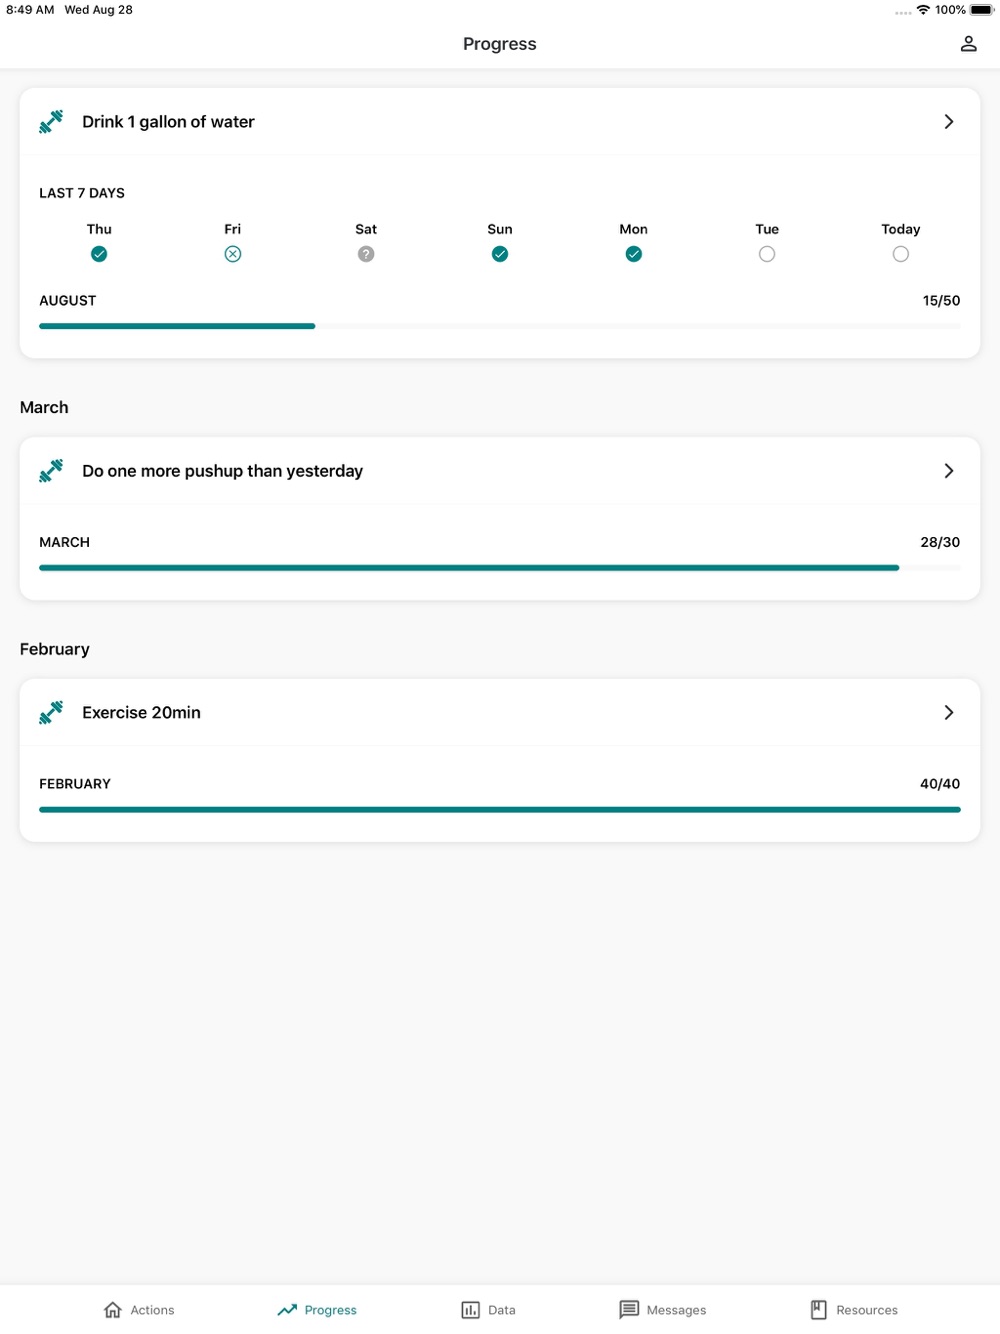Click the Exercise 20min goal title
Viewport: 1000px width, 1334px height.
[x=141, y=713]
